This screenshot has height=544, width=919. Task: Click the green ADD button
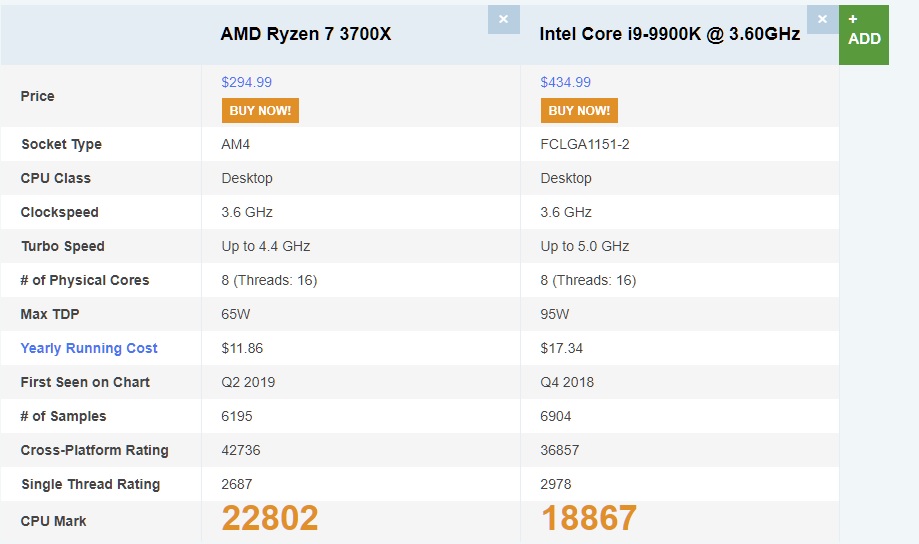(x=864, y=35)
